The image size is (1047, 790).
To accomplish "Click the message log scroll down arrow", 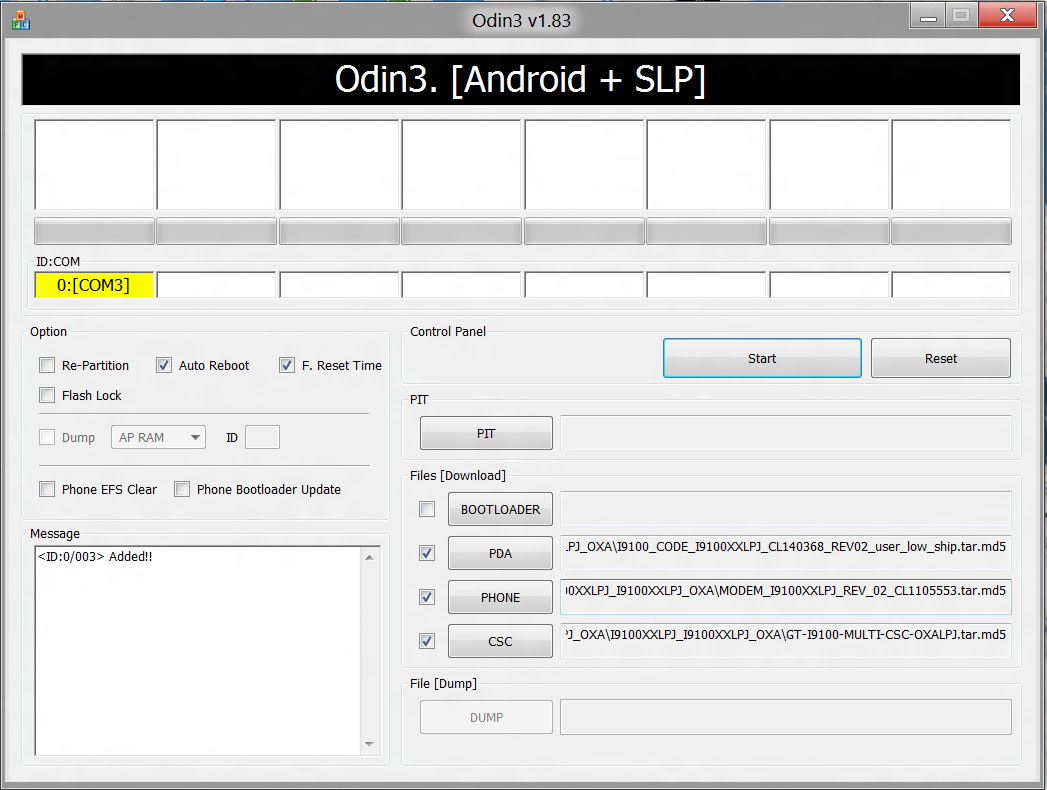I will 369,744.
